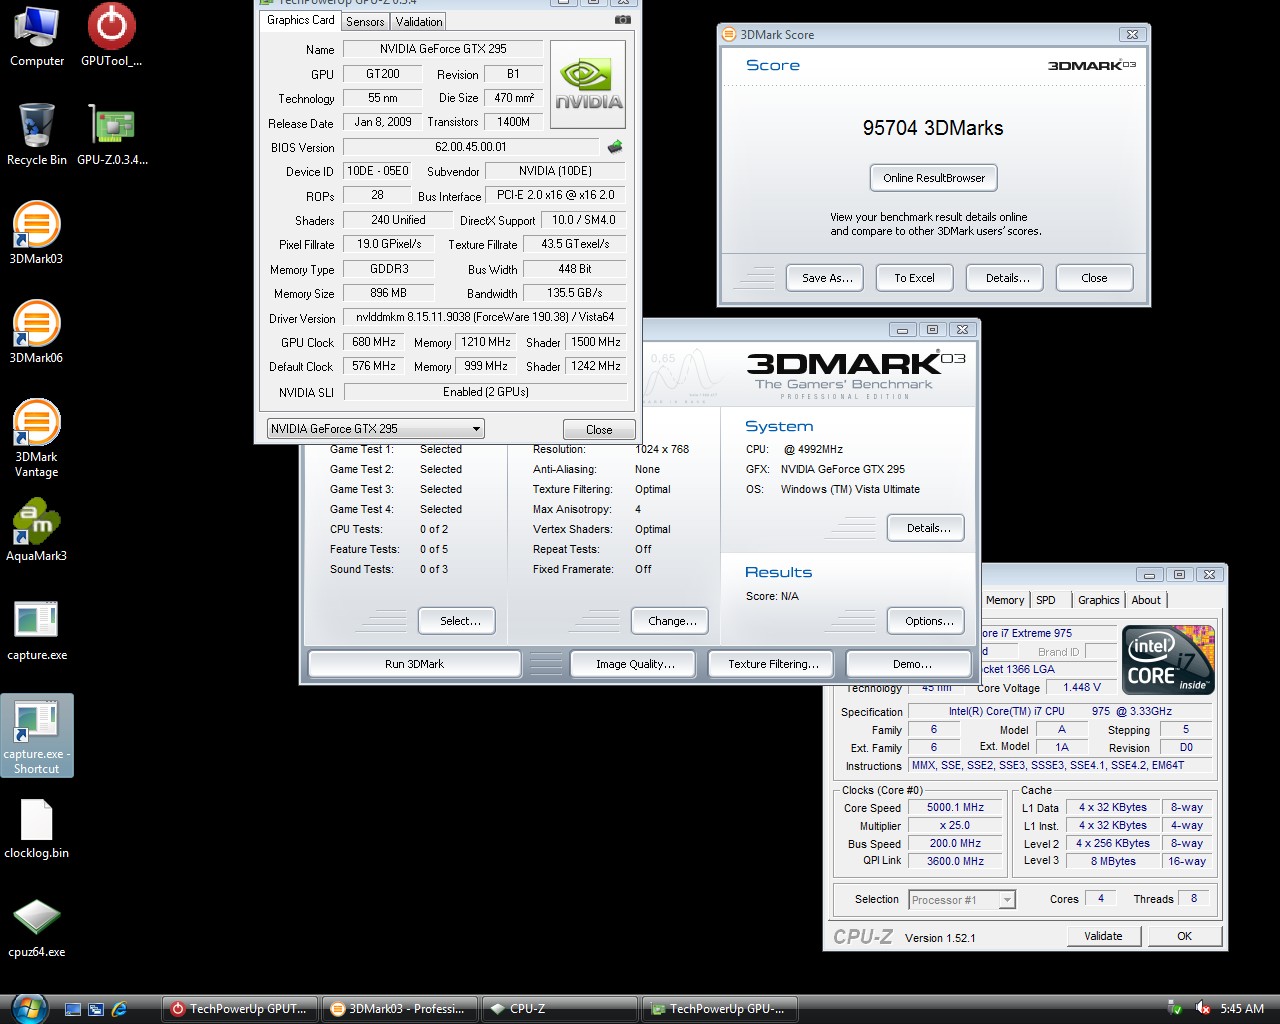The image size is (1280, 1024).
Task: Click the GPU-Z BIOS save chip icon
Action: pos(615,147)
